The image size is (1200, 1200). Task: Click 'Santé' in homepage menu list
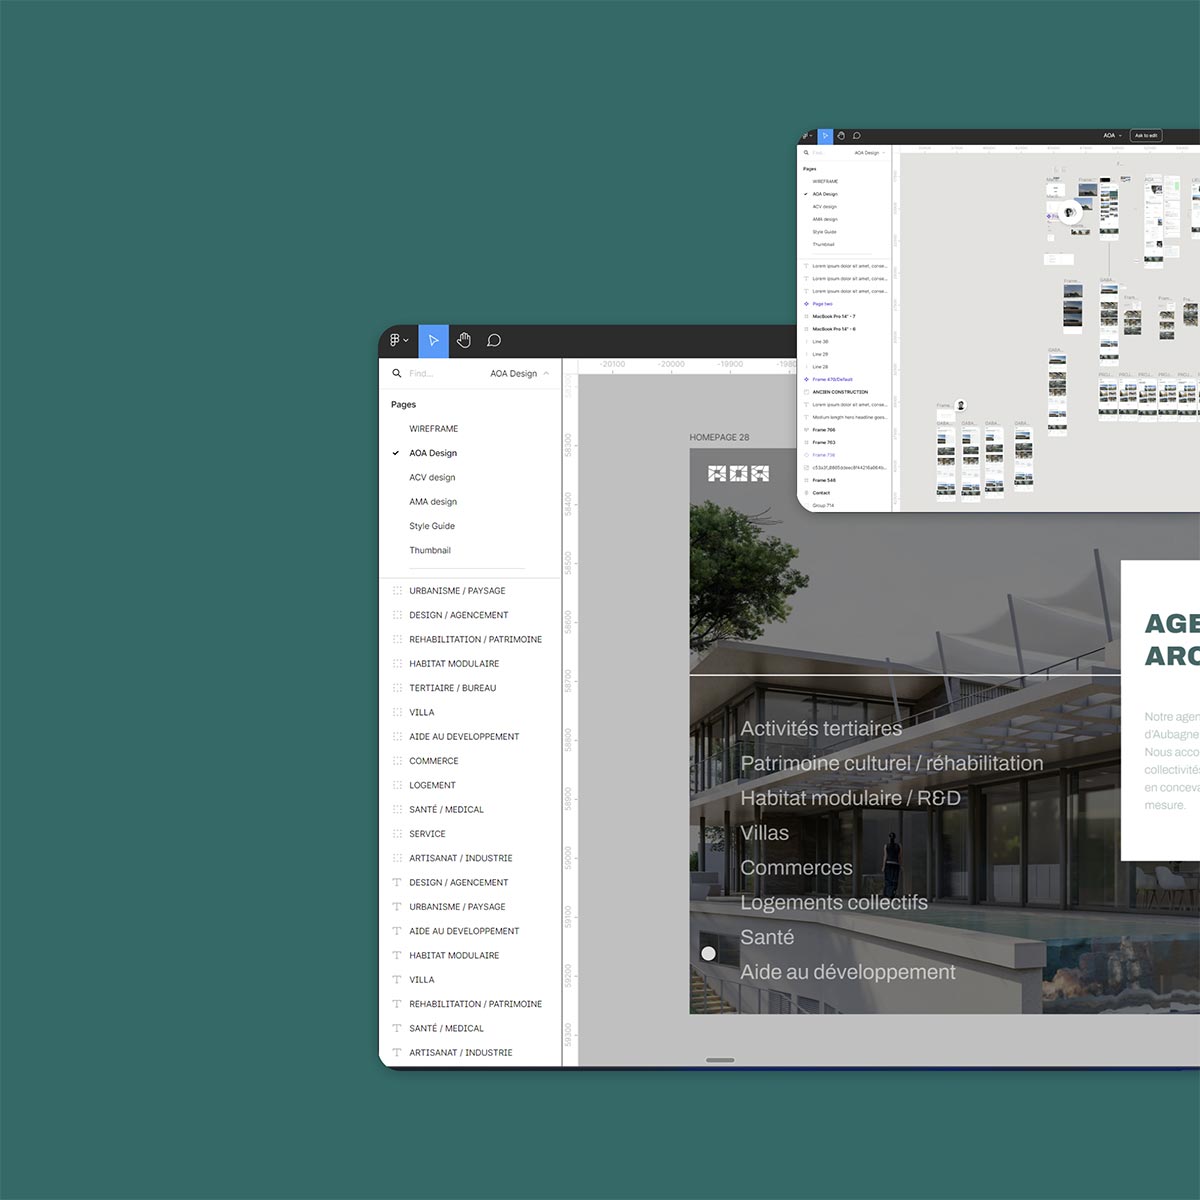[x=767, y=937]
